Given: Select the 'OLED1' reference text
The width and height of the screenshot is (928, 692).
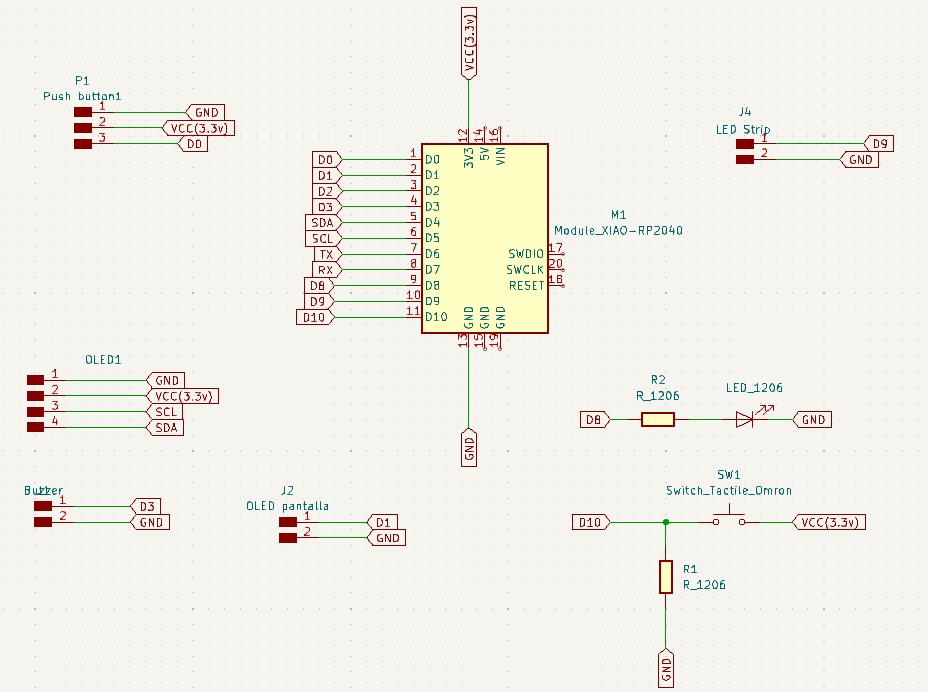Looking at the screenshot, I should [x=103, y=359].
